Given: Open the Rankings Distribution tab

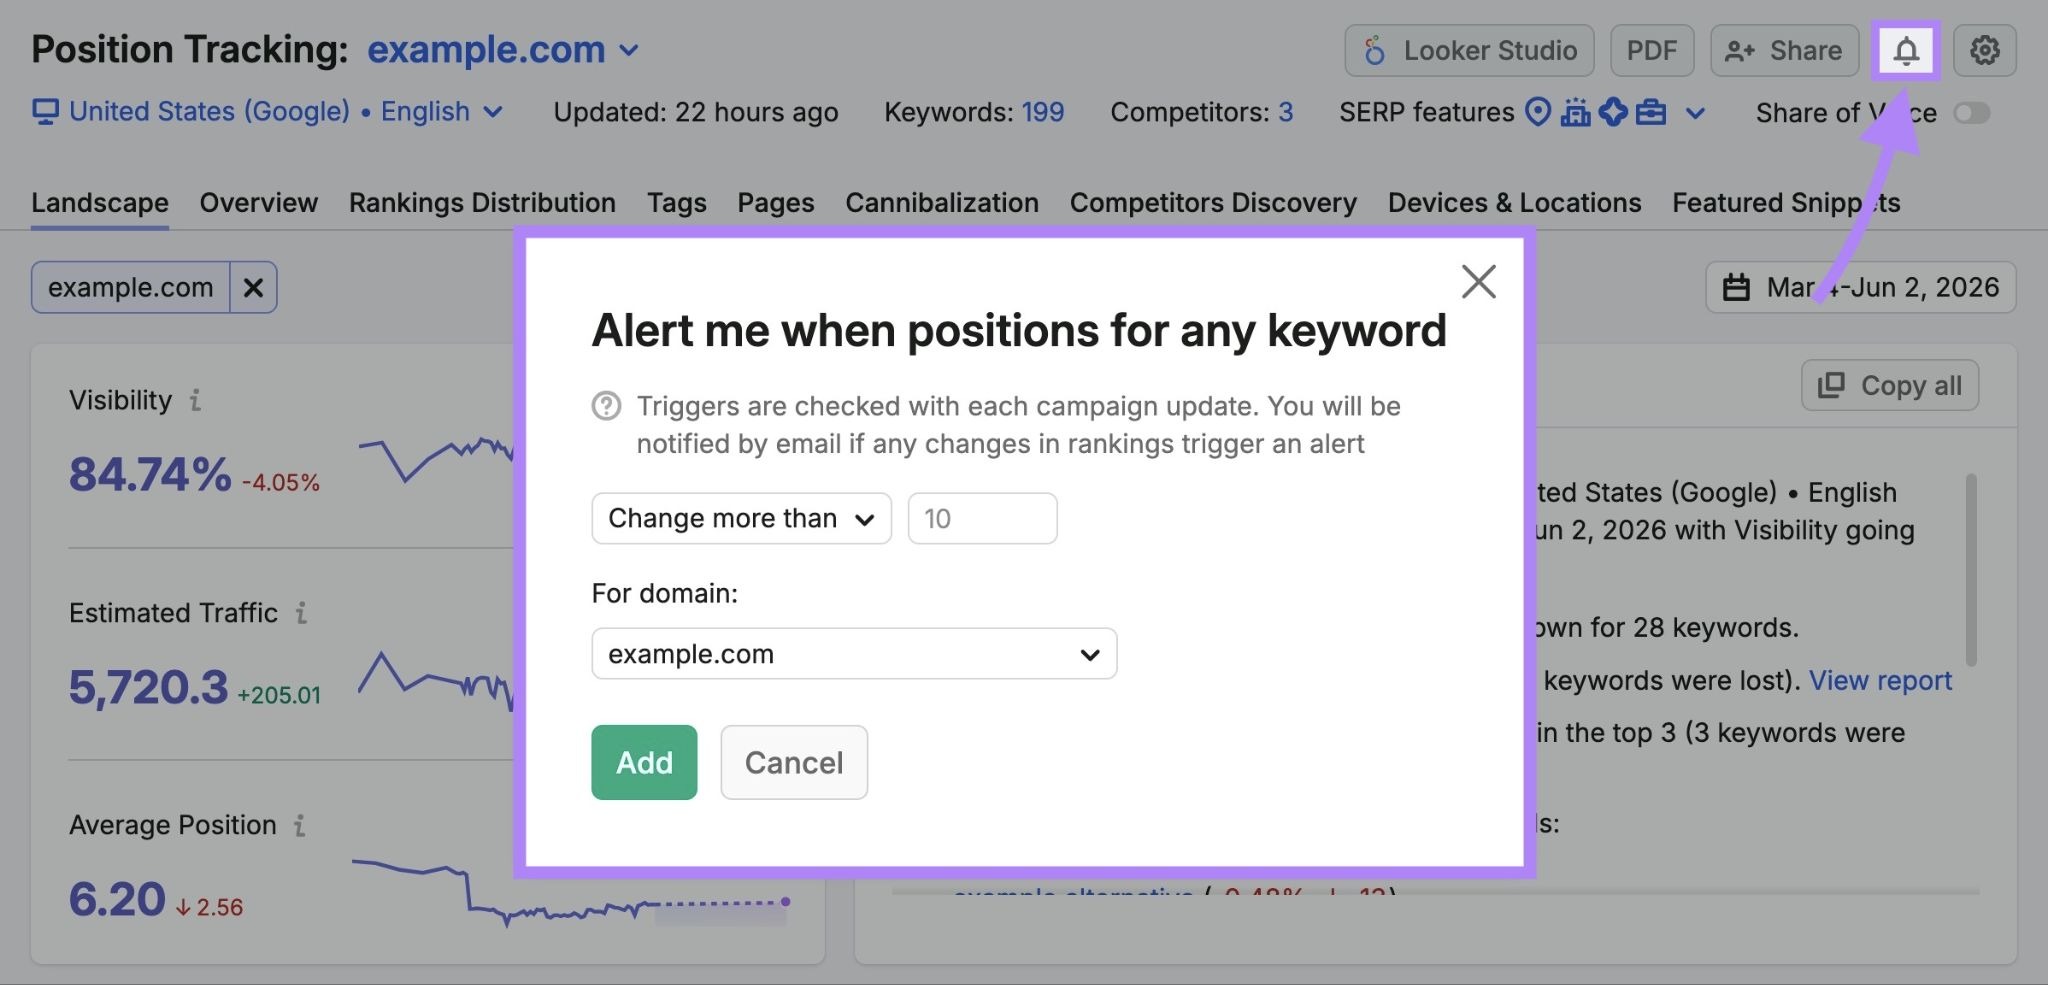Looking at the screenshot, I should [x=482, y=203].
